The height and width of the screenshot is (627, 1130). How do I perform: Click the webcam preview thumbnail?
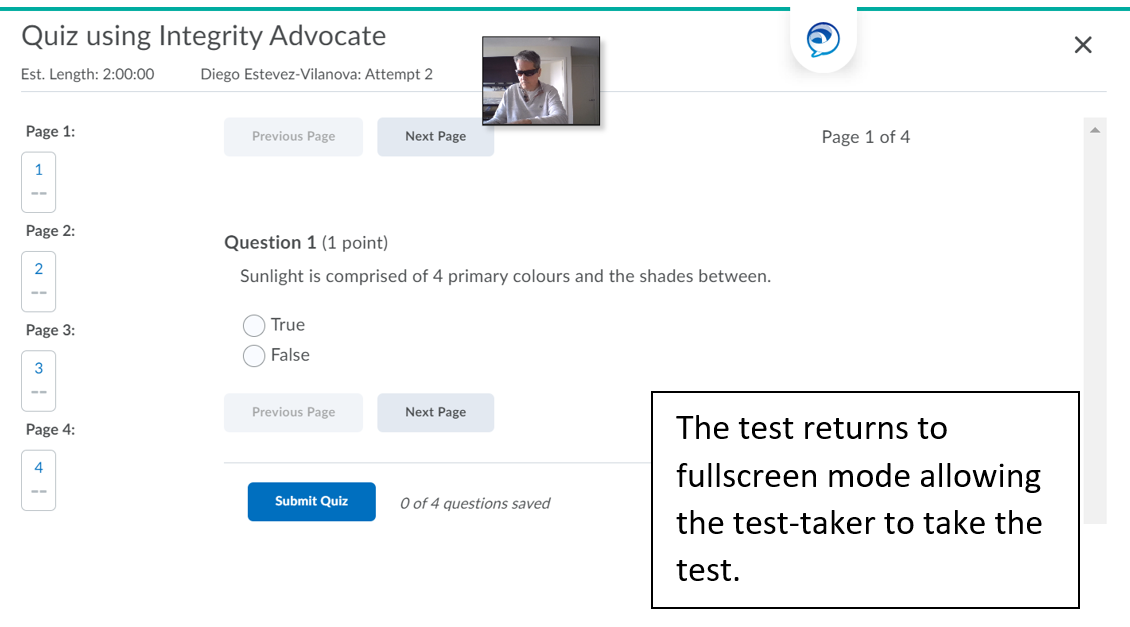(x=541, y=81)
